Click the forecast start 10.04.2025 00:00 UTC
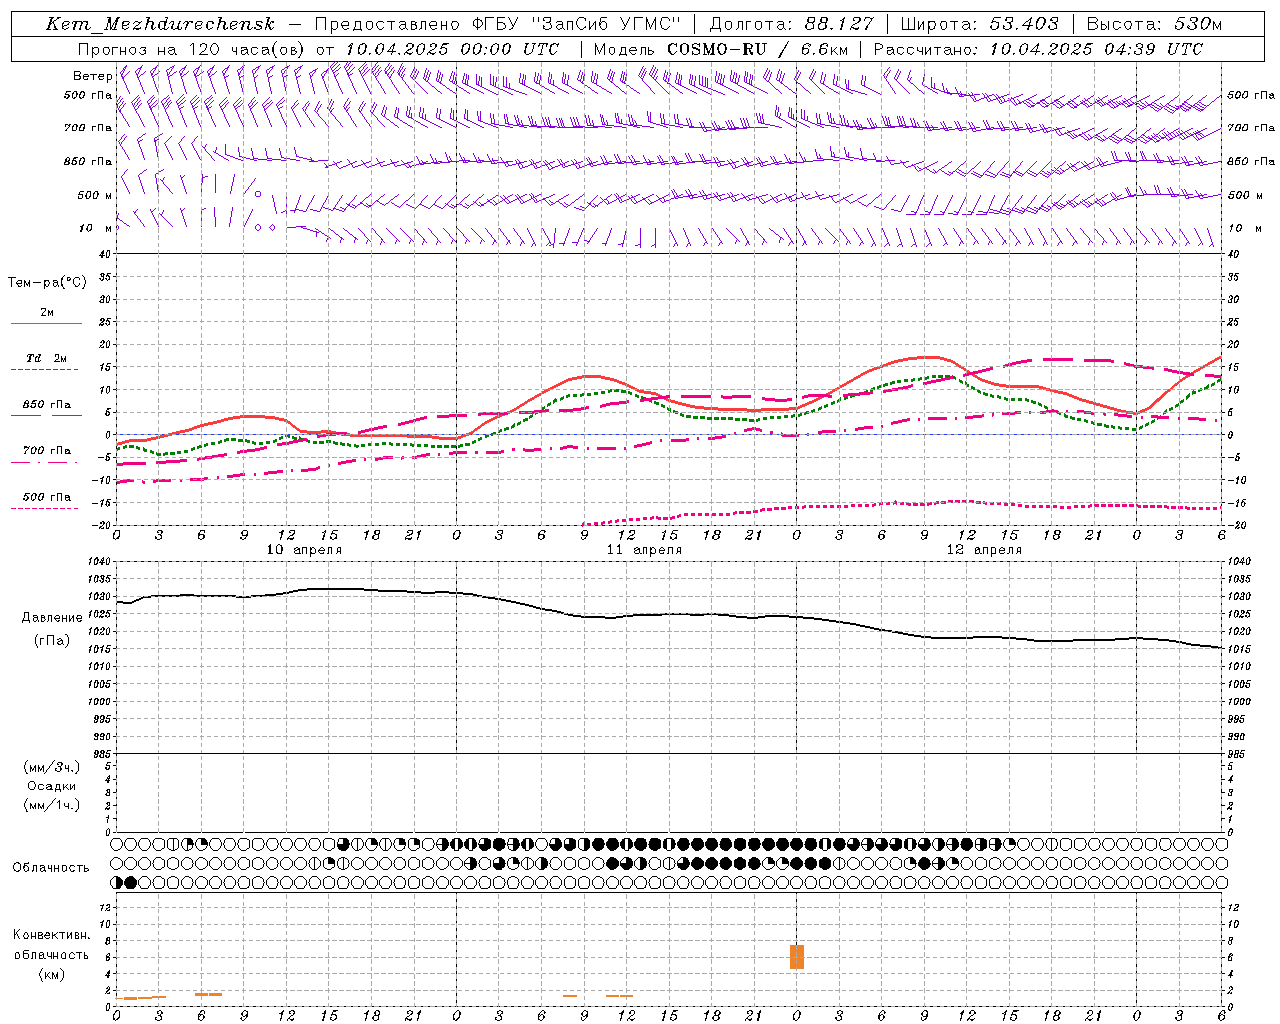 click(x=452, y=49)
